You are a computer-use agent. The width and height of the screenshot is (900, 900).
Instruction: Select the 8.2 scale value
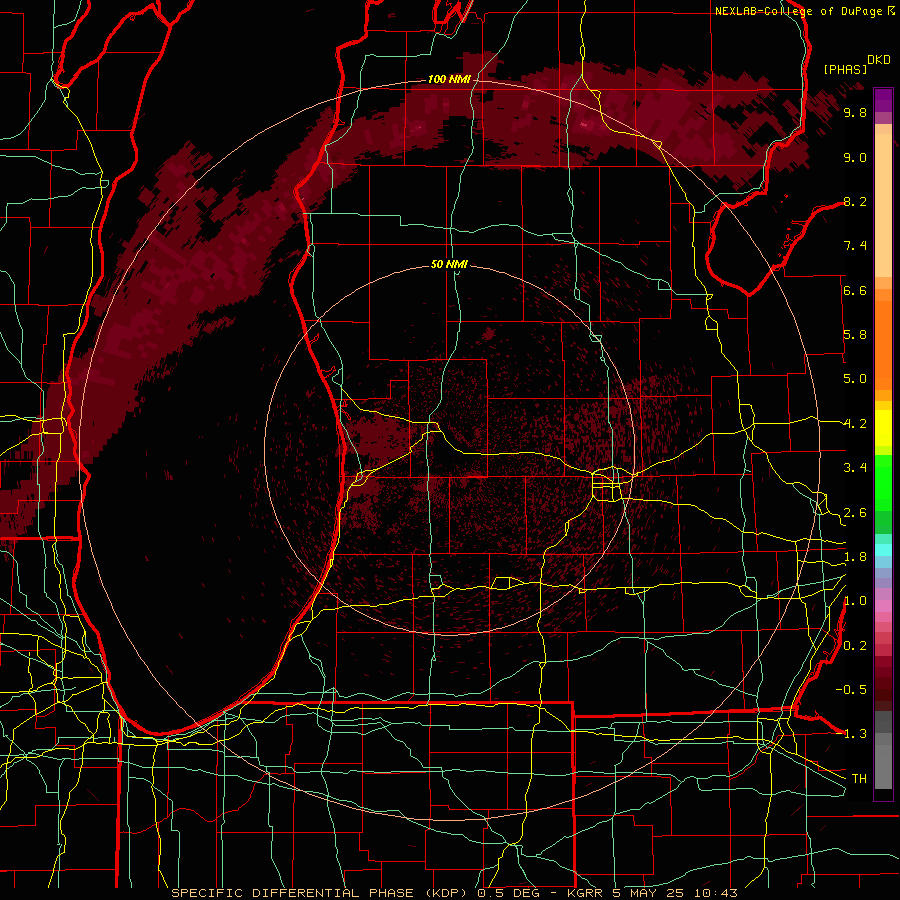pyautogui.click(x=855, y=201)
